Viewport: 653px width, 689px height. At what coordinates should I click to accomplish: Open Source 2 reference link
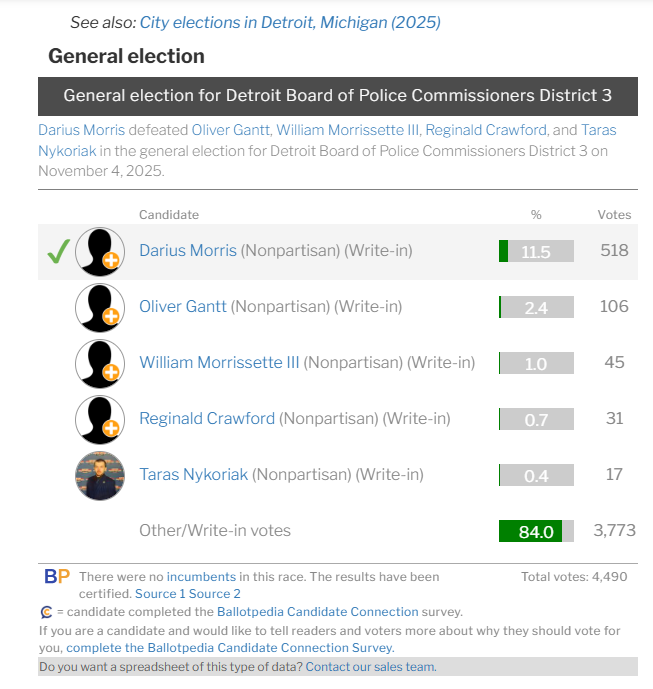coord(215,594)
